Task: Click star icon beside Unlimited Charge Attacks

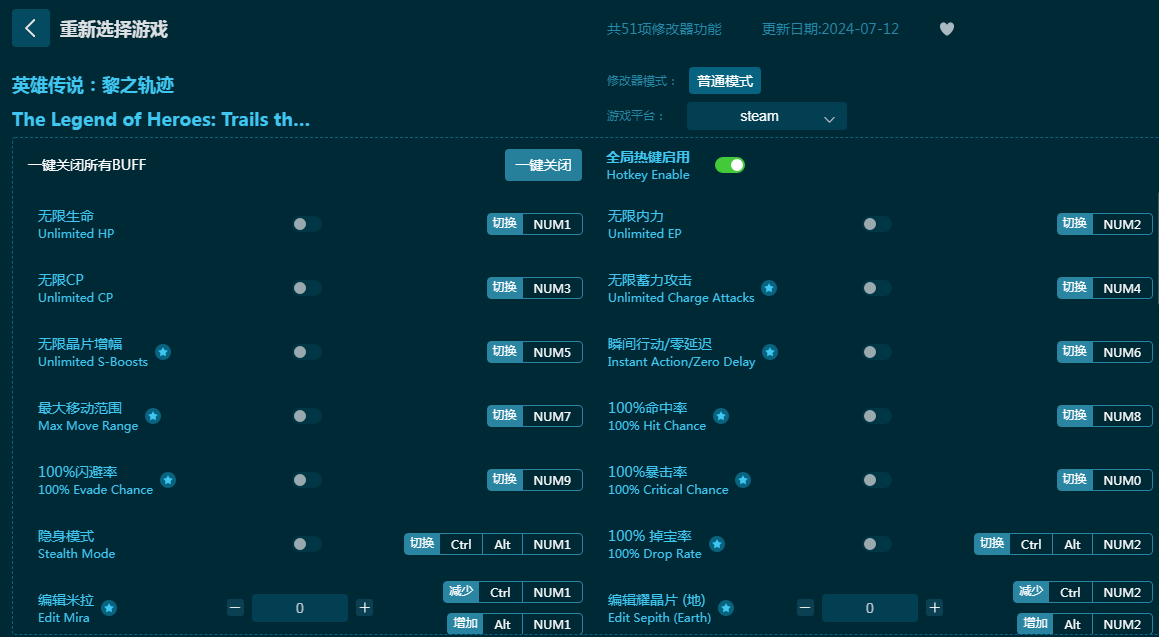Action: pyautogui.click(x=769, y=288)
